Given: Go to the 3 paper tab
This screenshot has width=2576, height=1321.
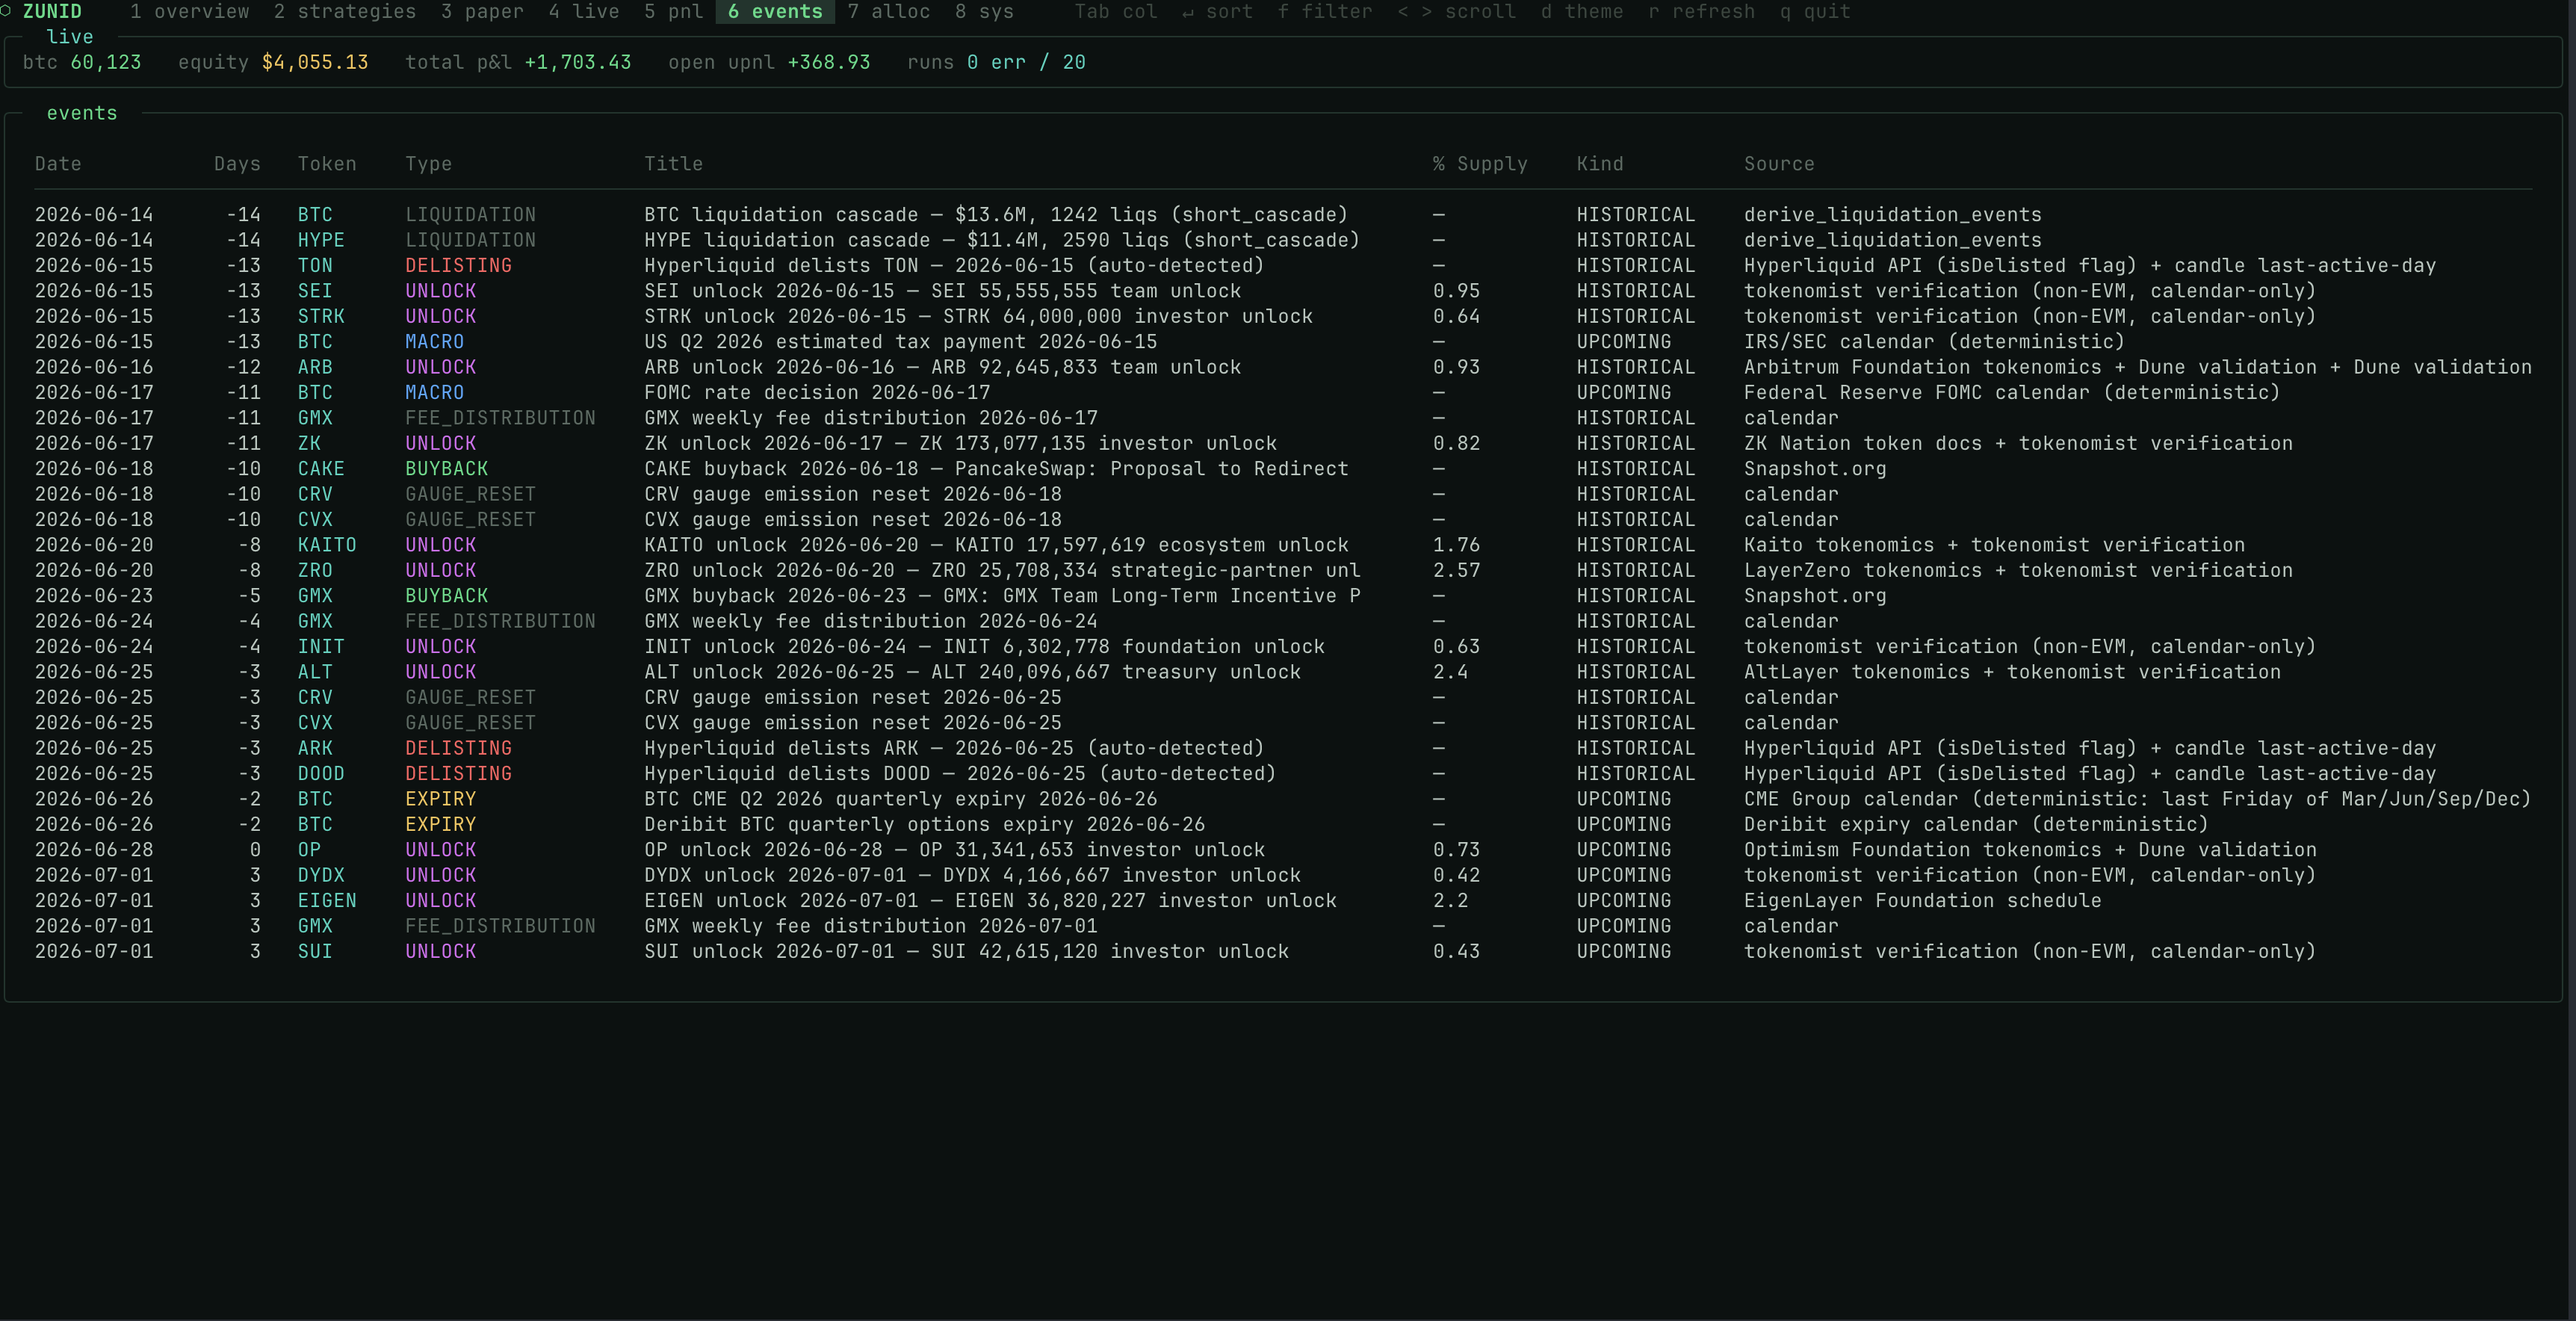Looking at the screenshot, I should (482, 12).
